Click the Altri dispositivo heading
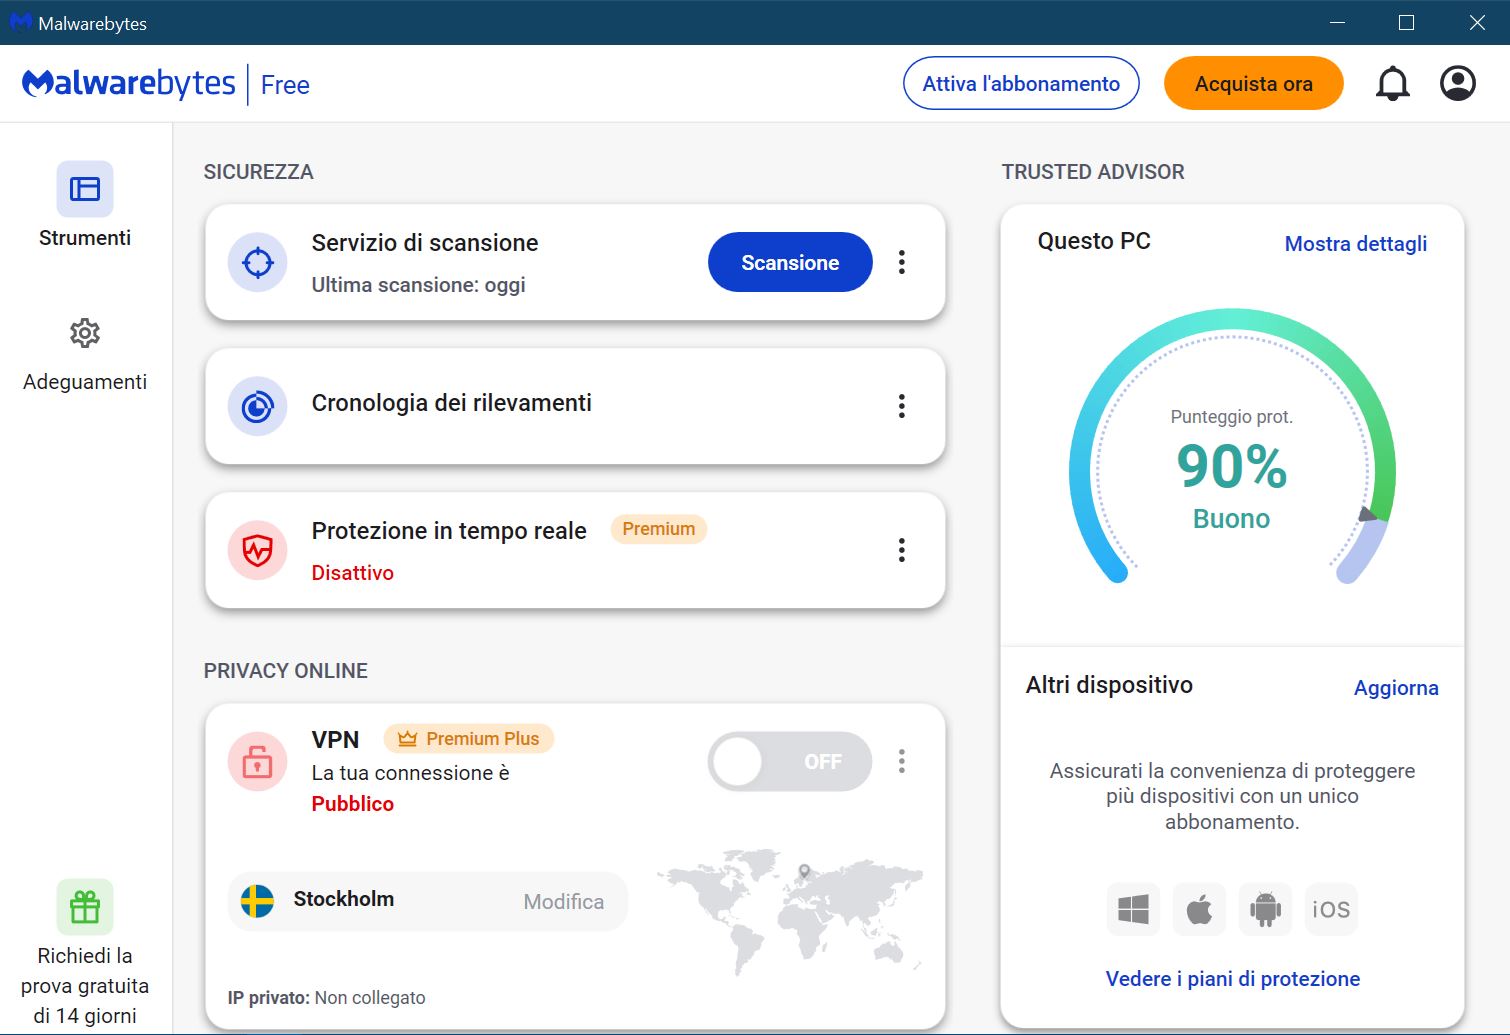The image size is (1510, 1035). pyautogui.click(x=1109, y=685)
